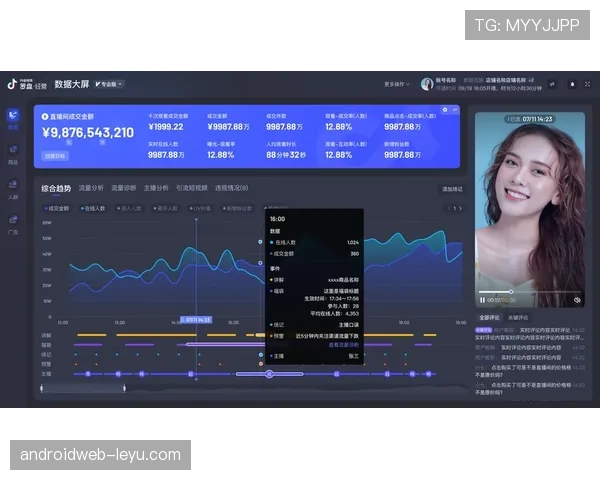Click the 直播间成交金额 ¥9,876,543,210 value
The image size is (600, 480).
[88, 133]
